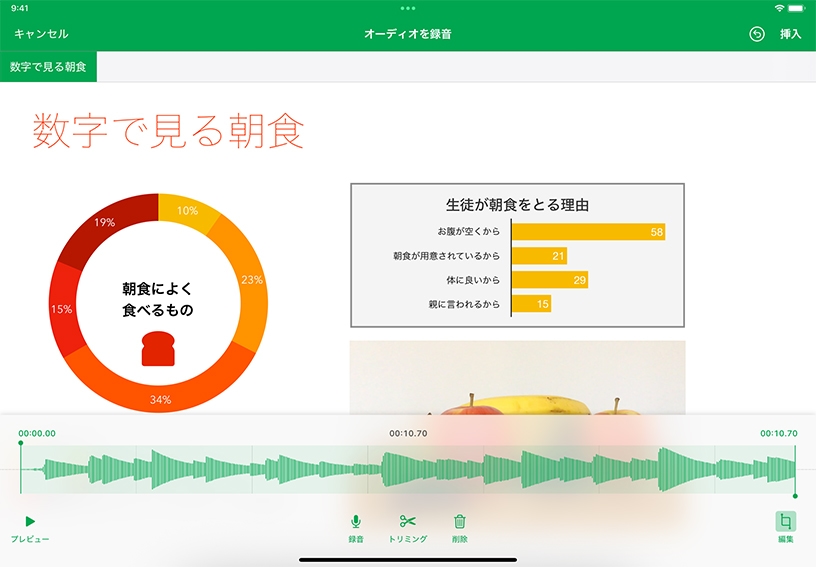Viewport: 816px width, 567px height.
Task: Open the 数字で見る朝食 sheet tab
Action: 48,67
